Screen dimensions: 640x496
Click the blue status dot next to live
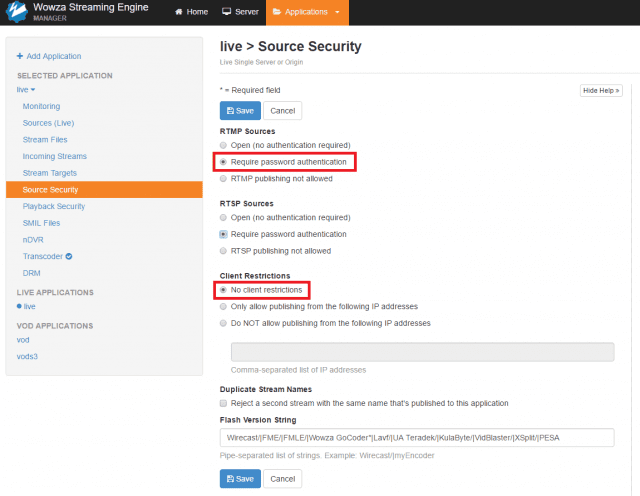pyautogui.click(x=19, y=306)
